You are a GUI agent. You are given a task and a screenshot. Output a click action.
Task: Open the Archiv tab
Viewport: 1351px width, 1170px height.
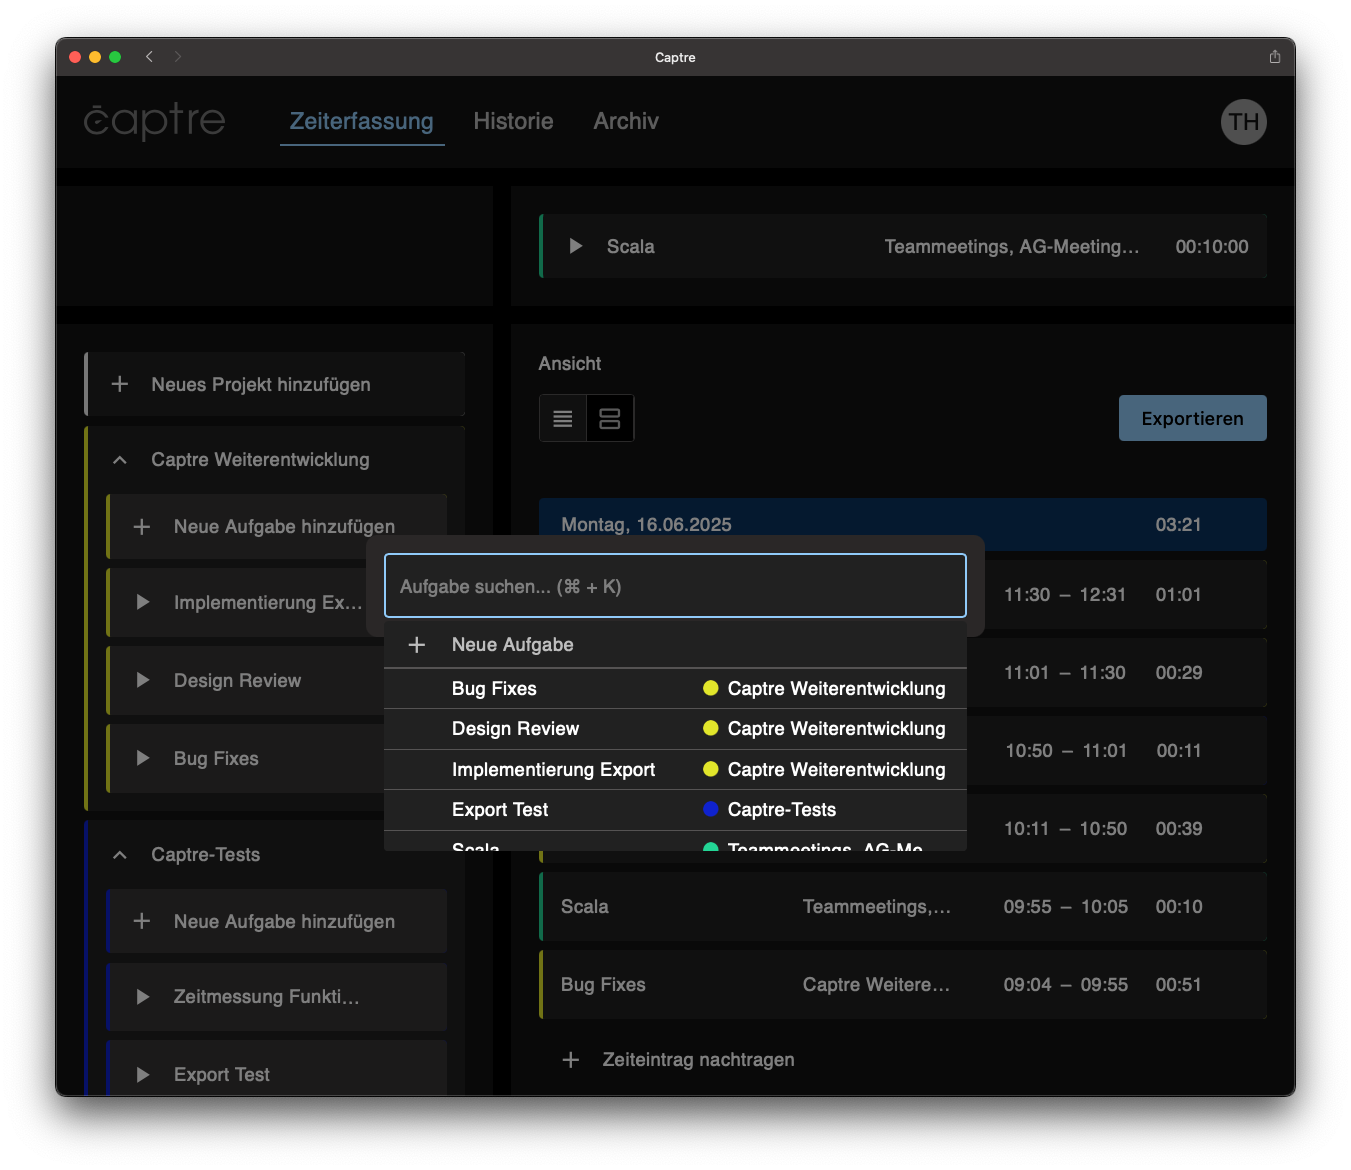coord(626,121)
